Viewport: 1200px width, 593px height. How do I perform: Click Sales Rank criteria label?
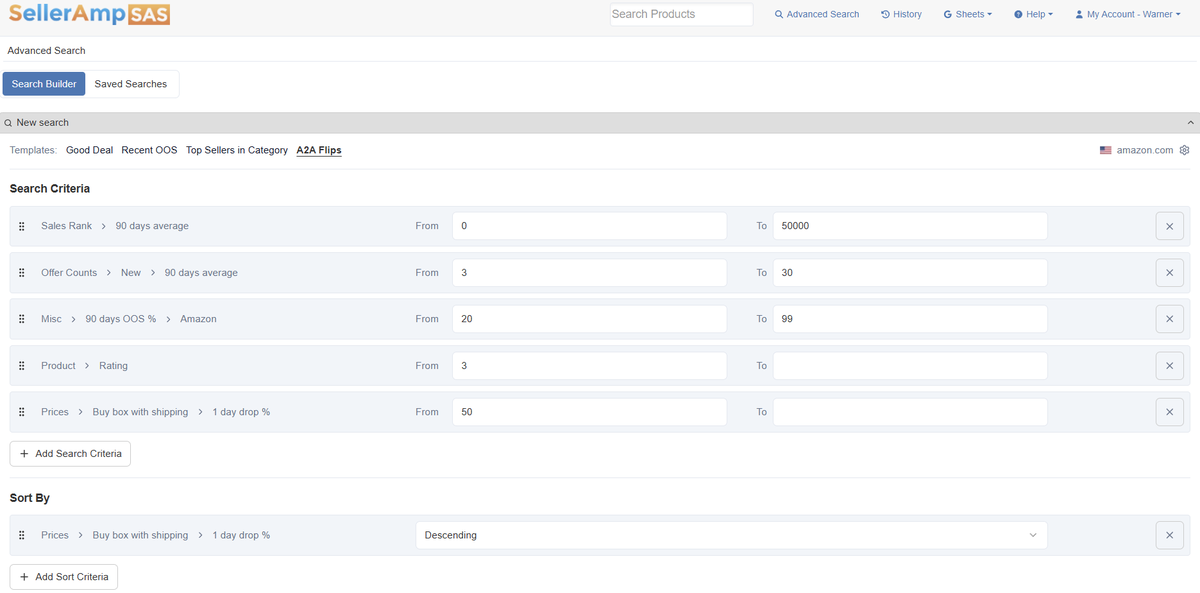tap(66, 226)
